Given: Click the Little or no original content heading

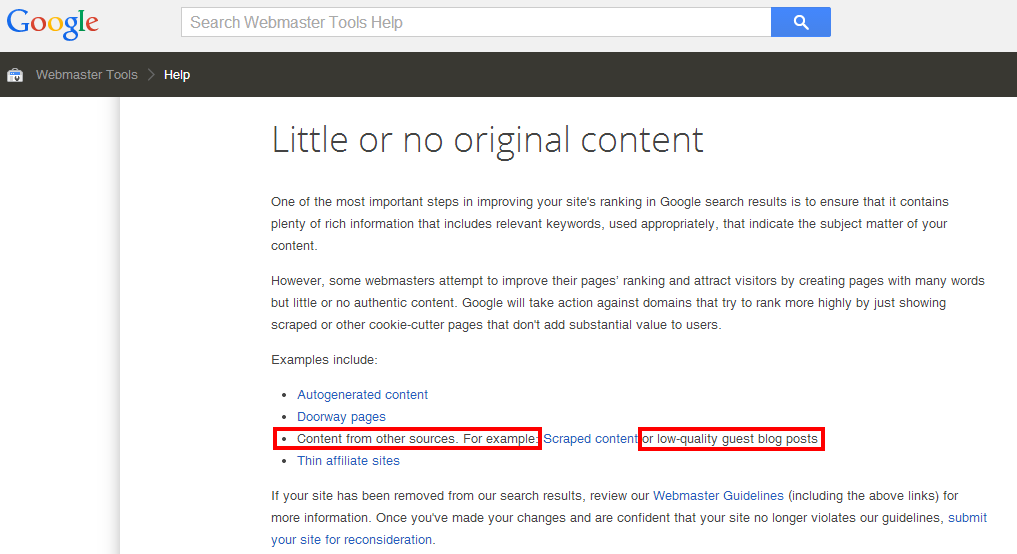Looking at the screenshot, I should point(487,140).
